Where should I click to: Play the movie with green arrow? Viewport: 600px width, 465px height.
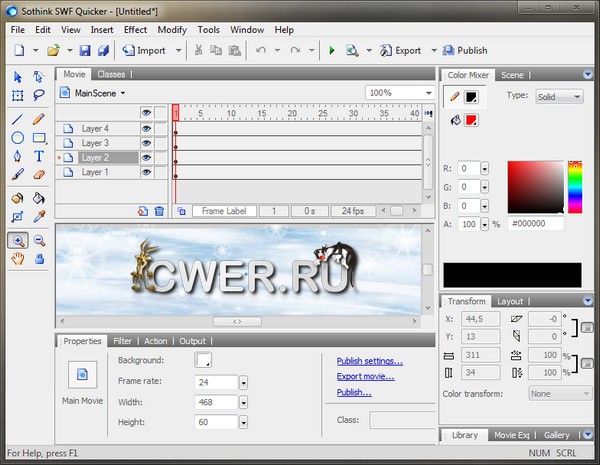point(332,50)
